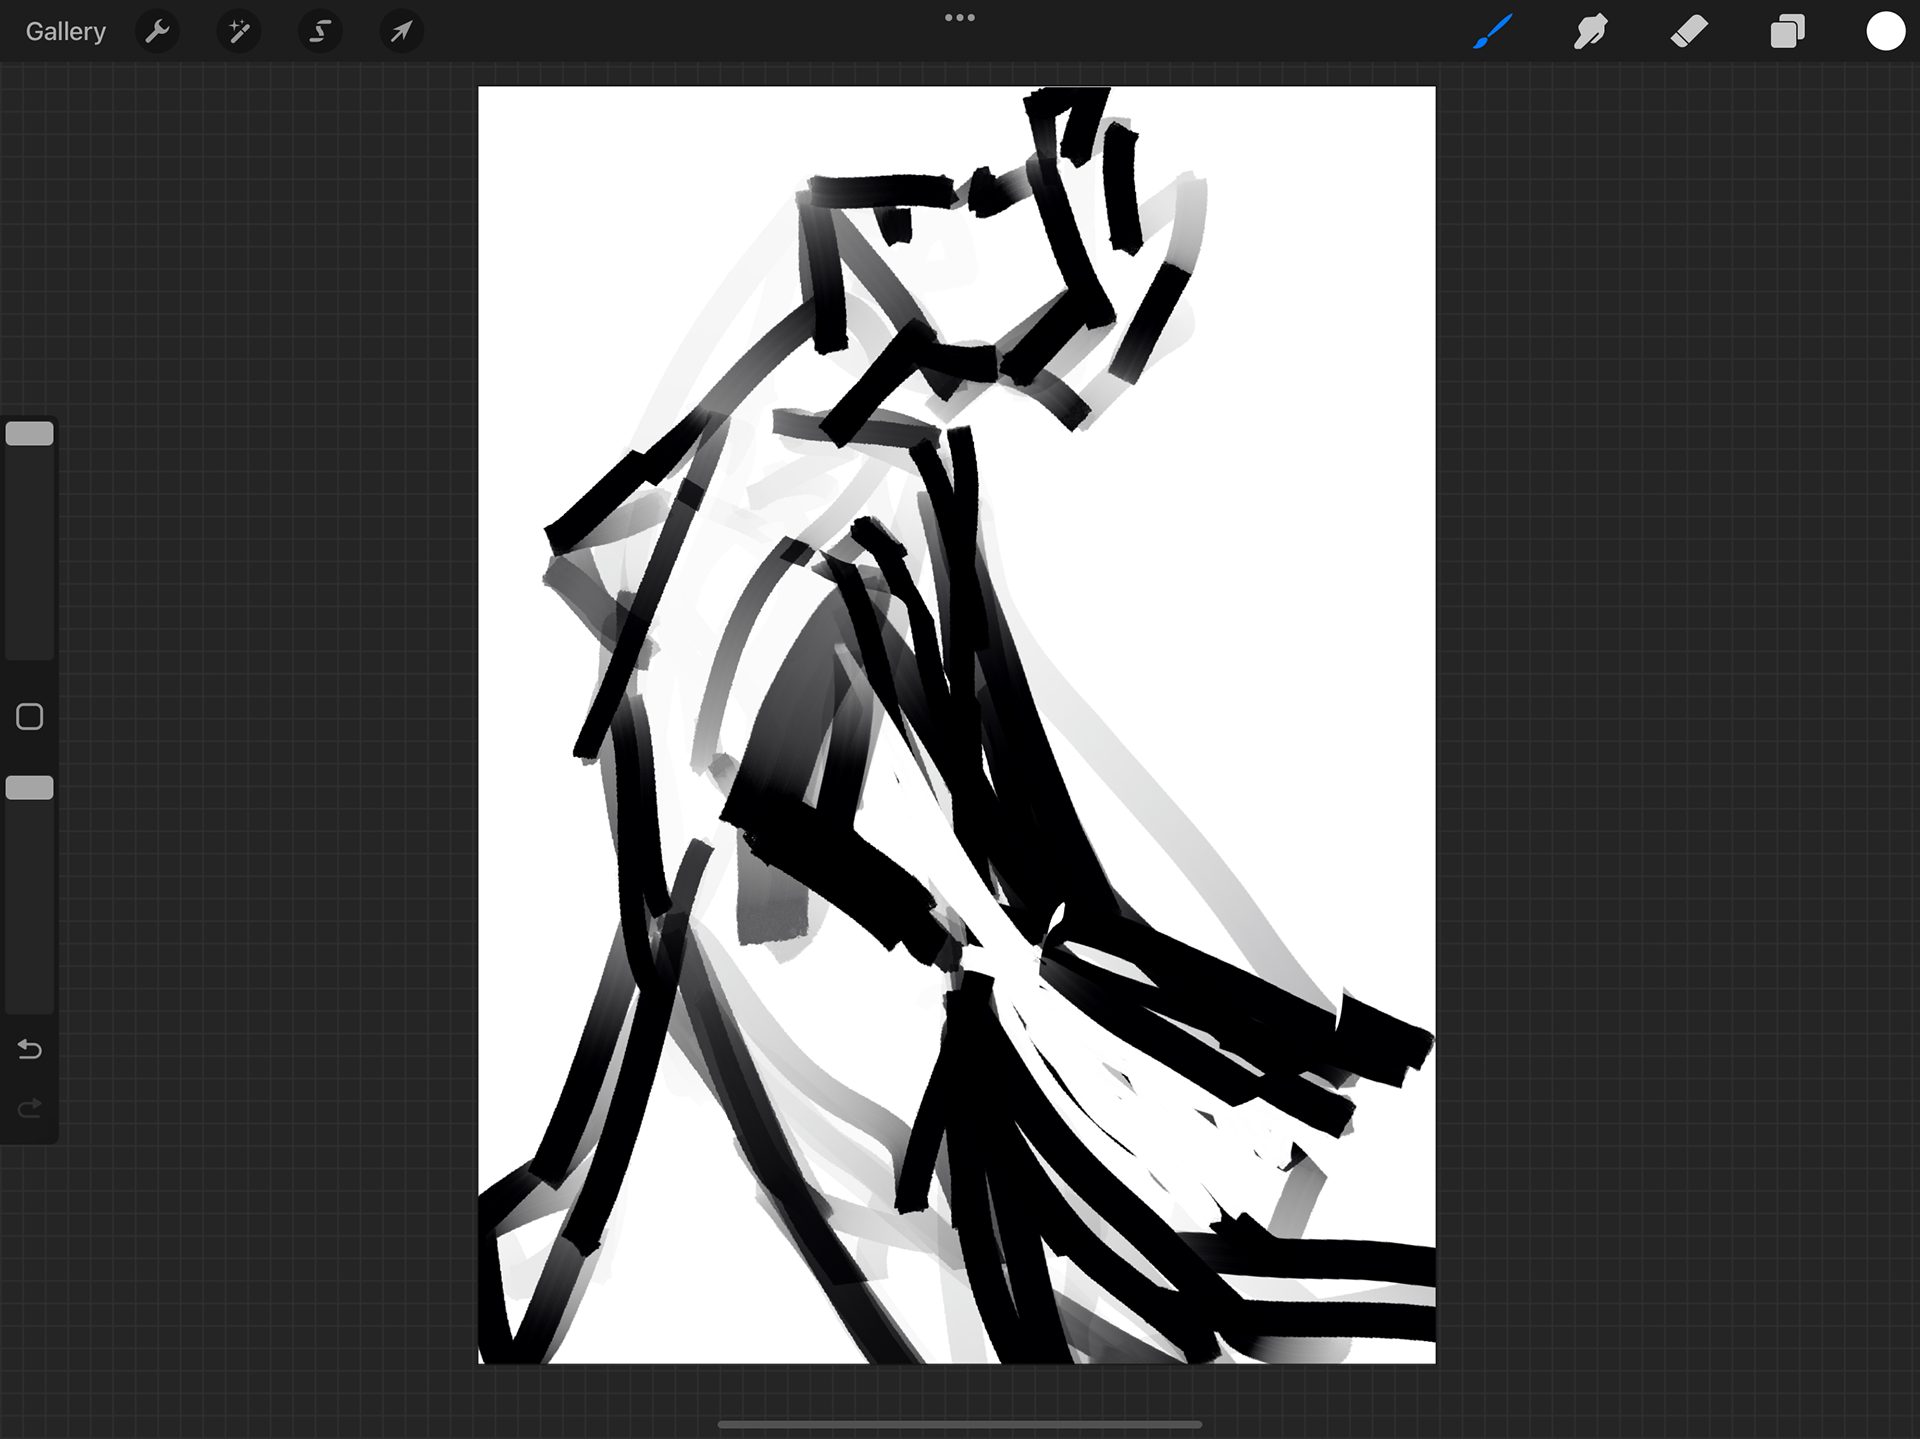
Task: Open the Layers panel
Action: click(x=1787, y=32)
